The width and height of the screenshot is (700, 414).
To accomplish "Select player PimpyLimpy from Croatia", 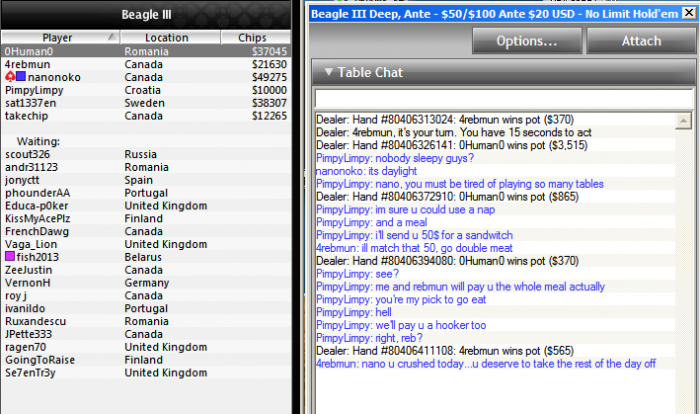I will 146,90.
